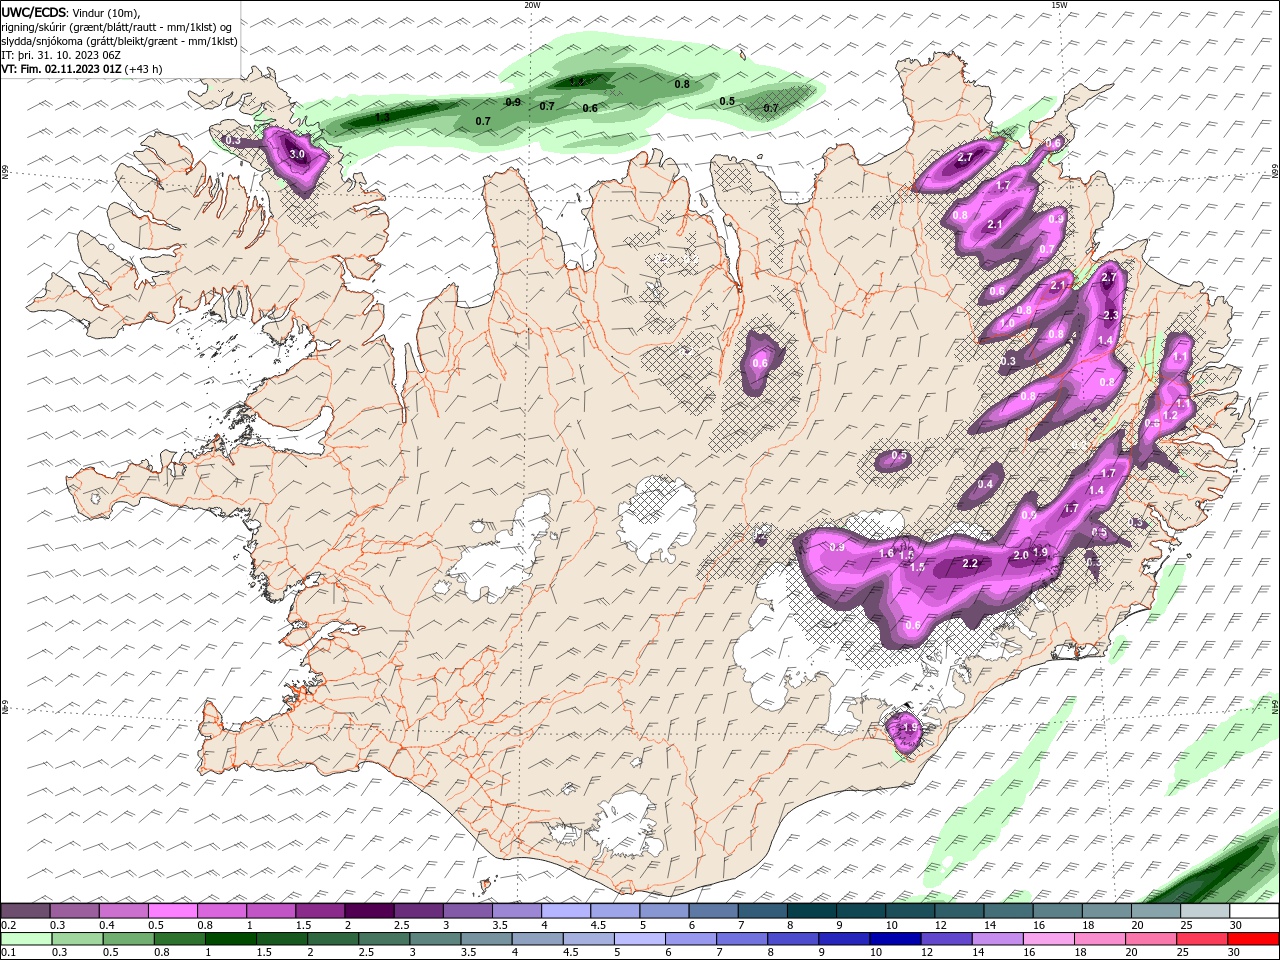
Task: Pick the 0.8 green swatch in lower rain scale
Action: [179, 939]
